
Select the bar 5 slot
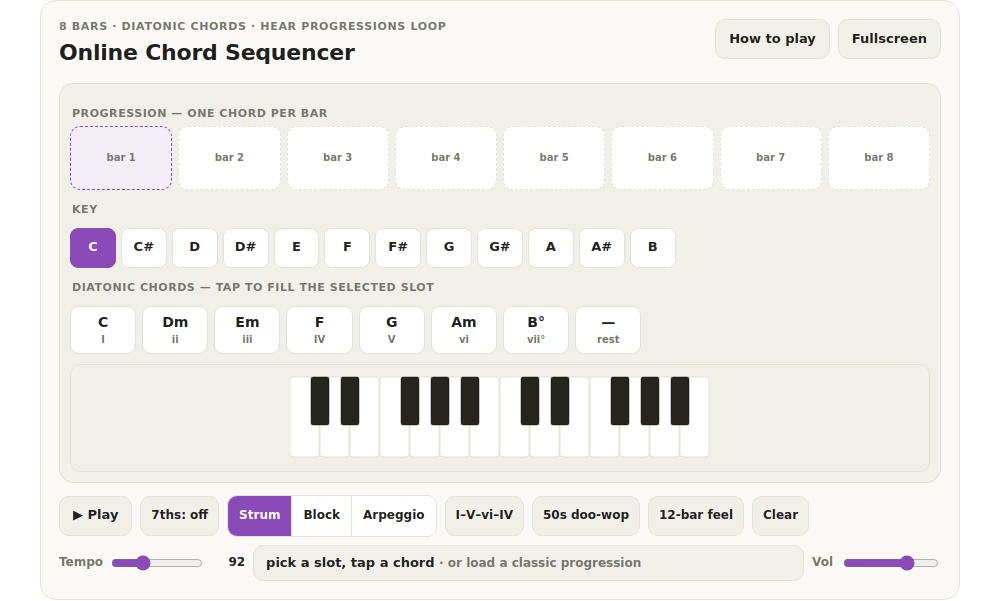pos(554,158)
